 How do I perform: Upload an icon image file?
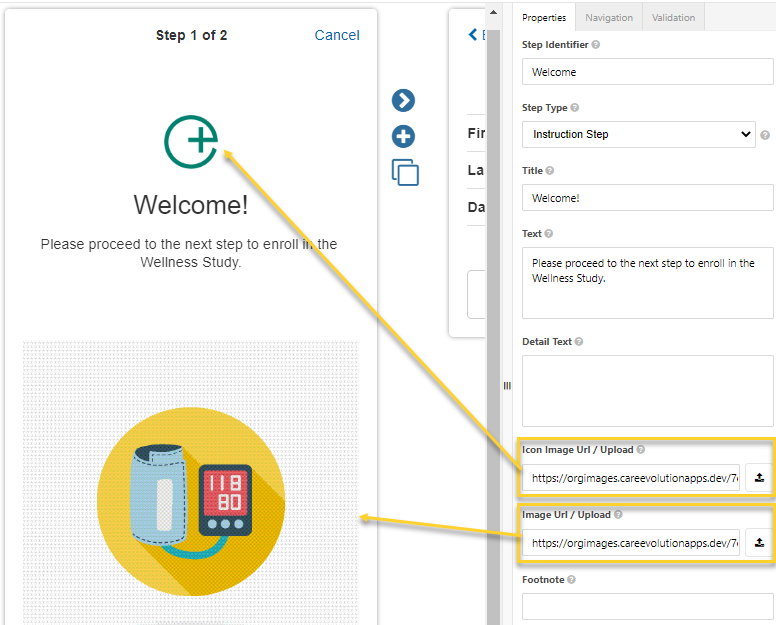759,478
